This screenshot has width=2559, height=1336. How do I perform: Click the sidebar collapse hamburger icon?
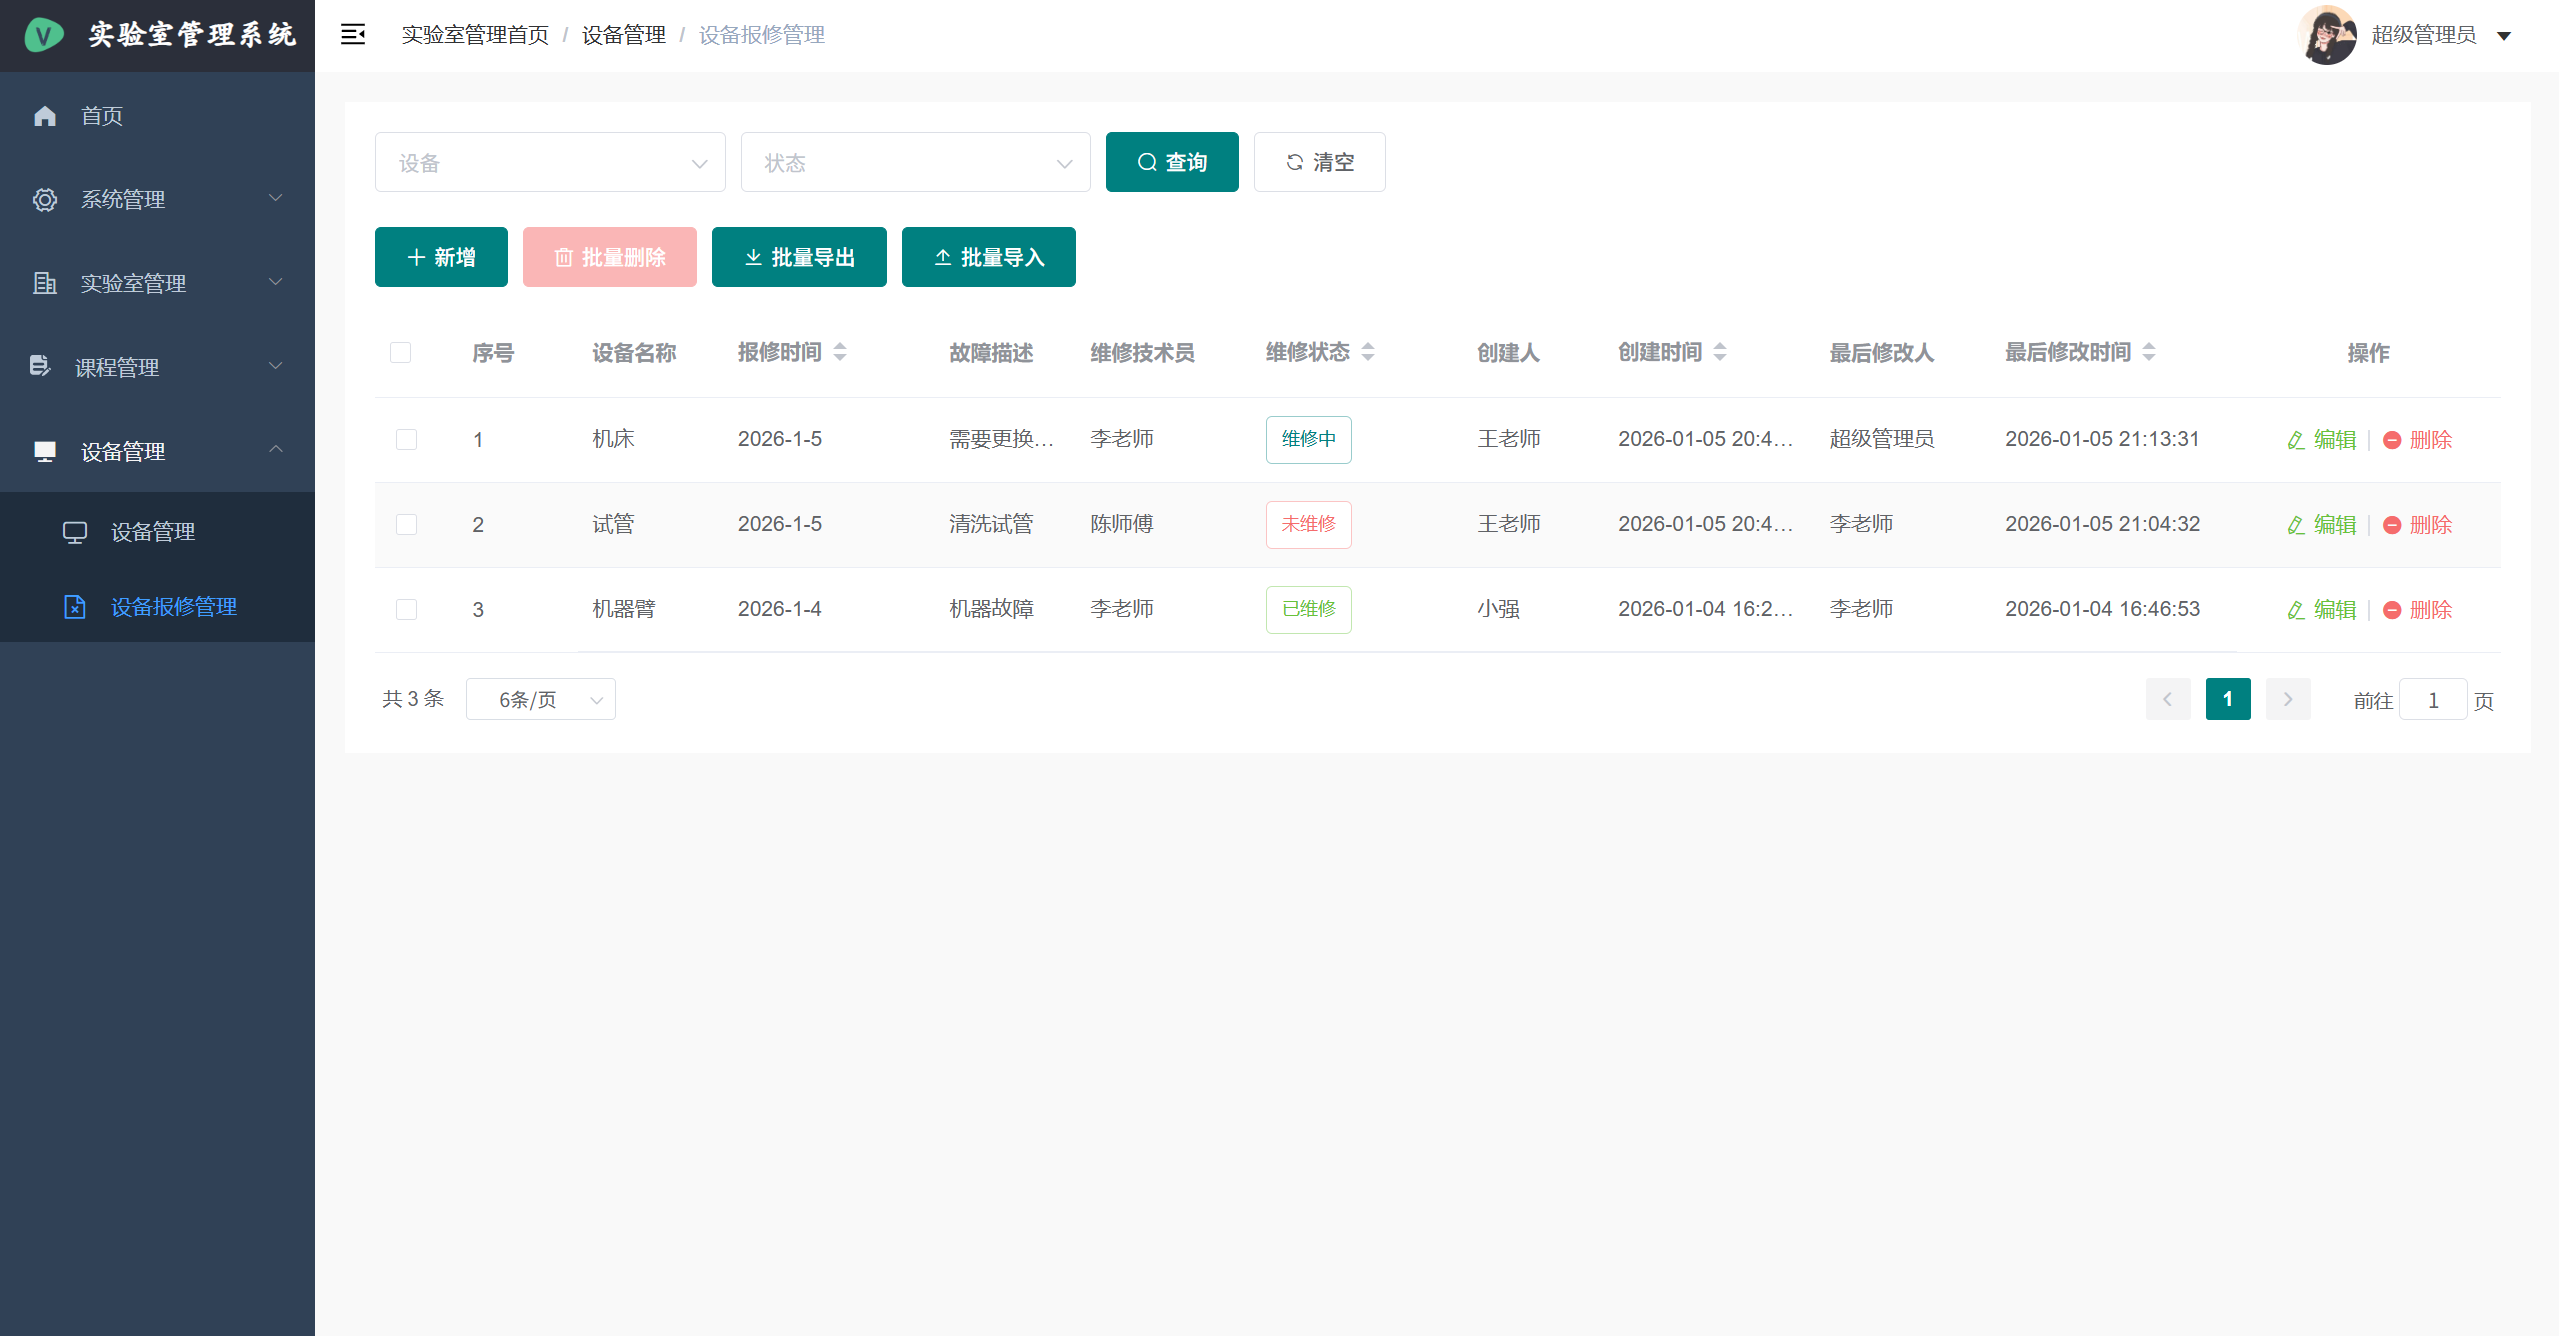[x=353, y=35]
